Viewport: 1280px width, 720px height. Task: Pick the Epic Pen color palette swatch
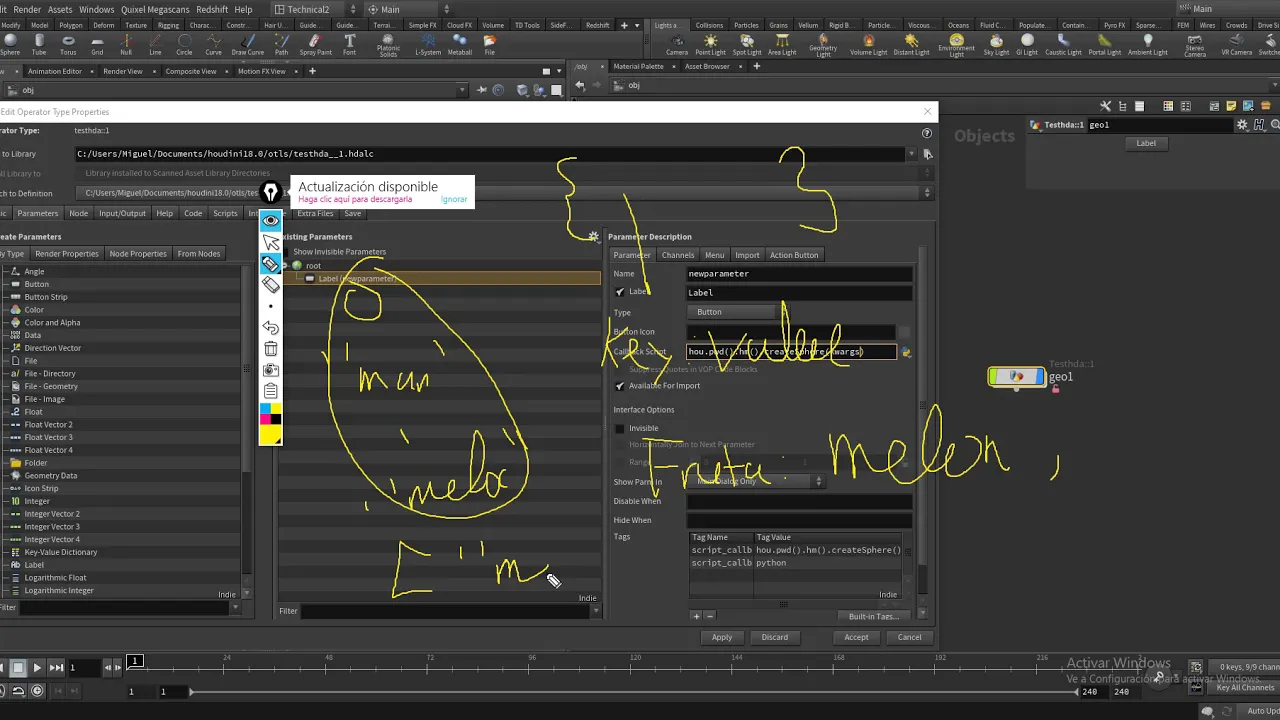(270, 413)
